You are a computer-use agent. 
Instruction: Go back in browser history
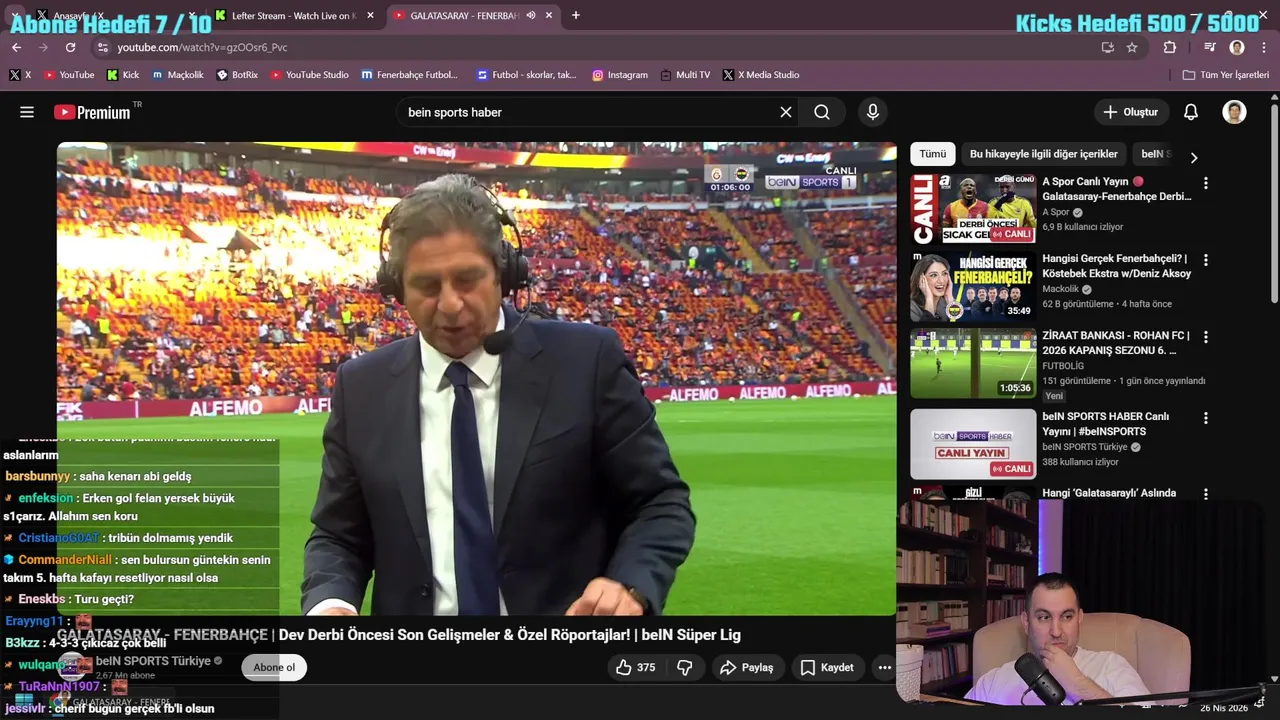(16, 47)
